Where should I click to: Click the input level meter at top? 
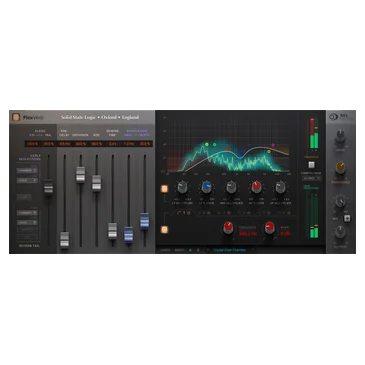pos(314,133)
